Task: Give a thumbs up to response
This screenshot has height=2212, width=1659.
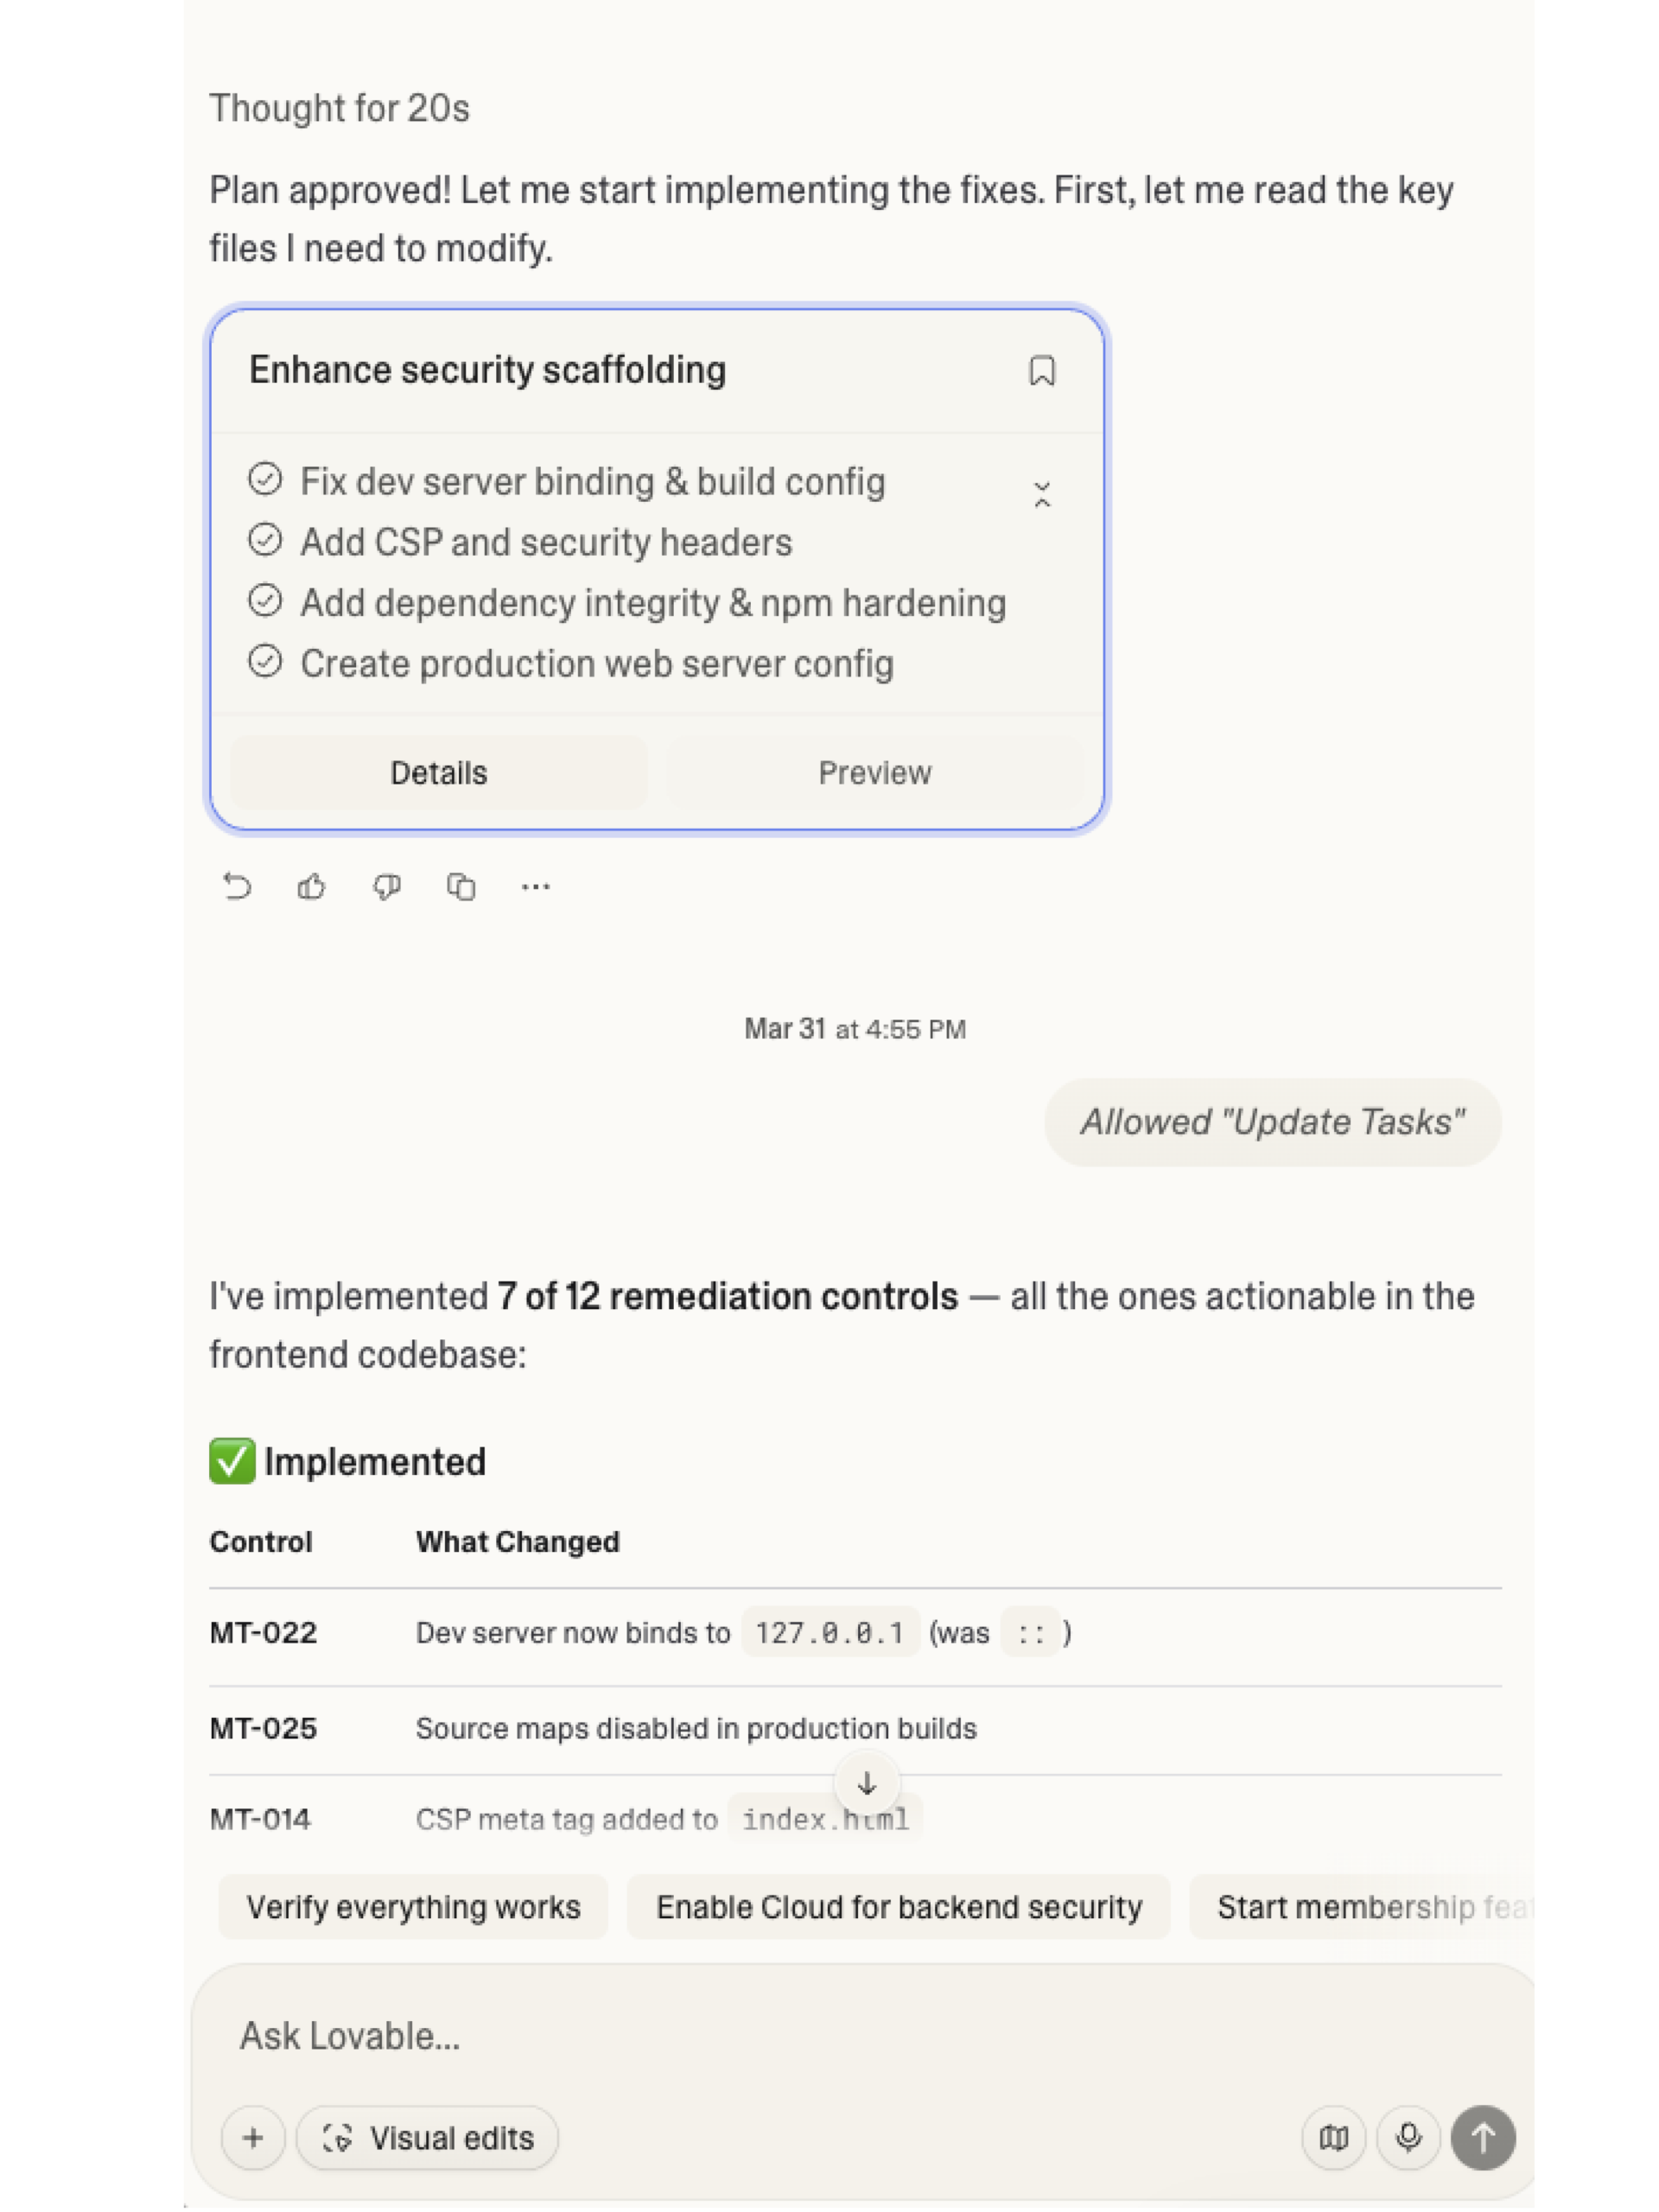Action: click(311, 886)
